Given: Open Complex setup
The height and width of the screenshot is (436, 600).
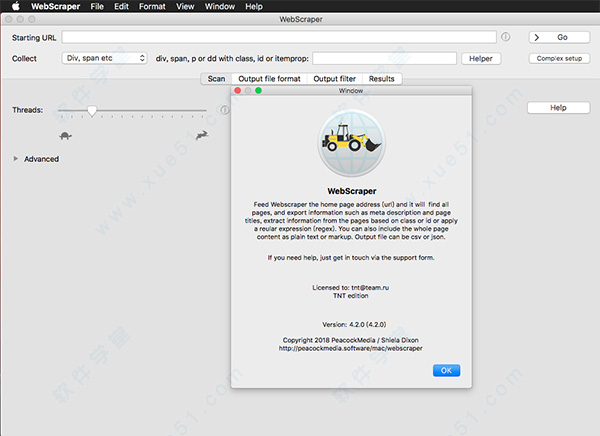Looking at the screenshot, I should 559,59.
